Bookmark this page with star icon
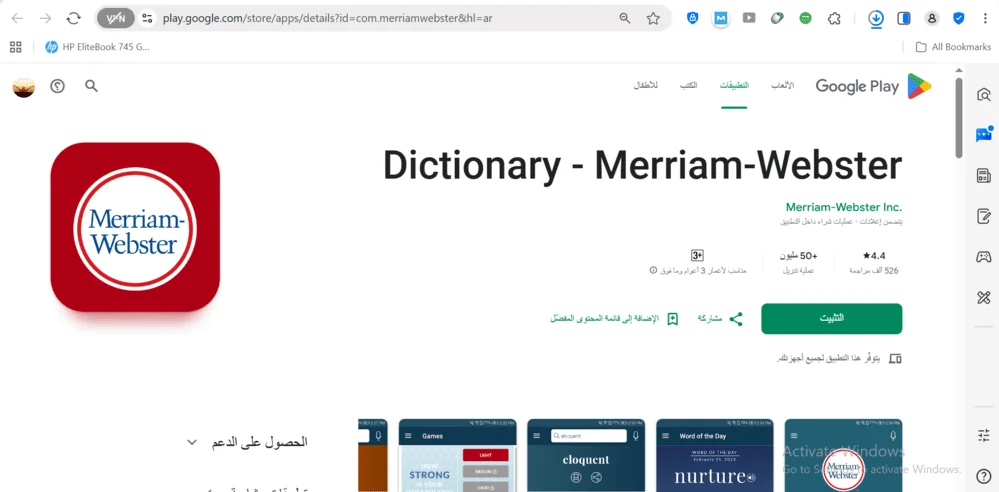 click(653, 18)
